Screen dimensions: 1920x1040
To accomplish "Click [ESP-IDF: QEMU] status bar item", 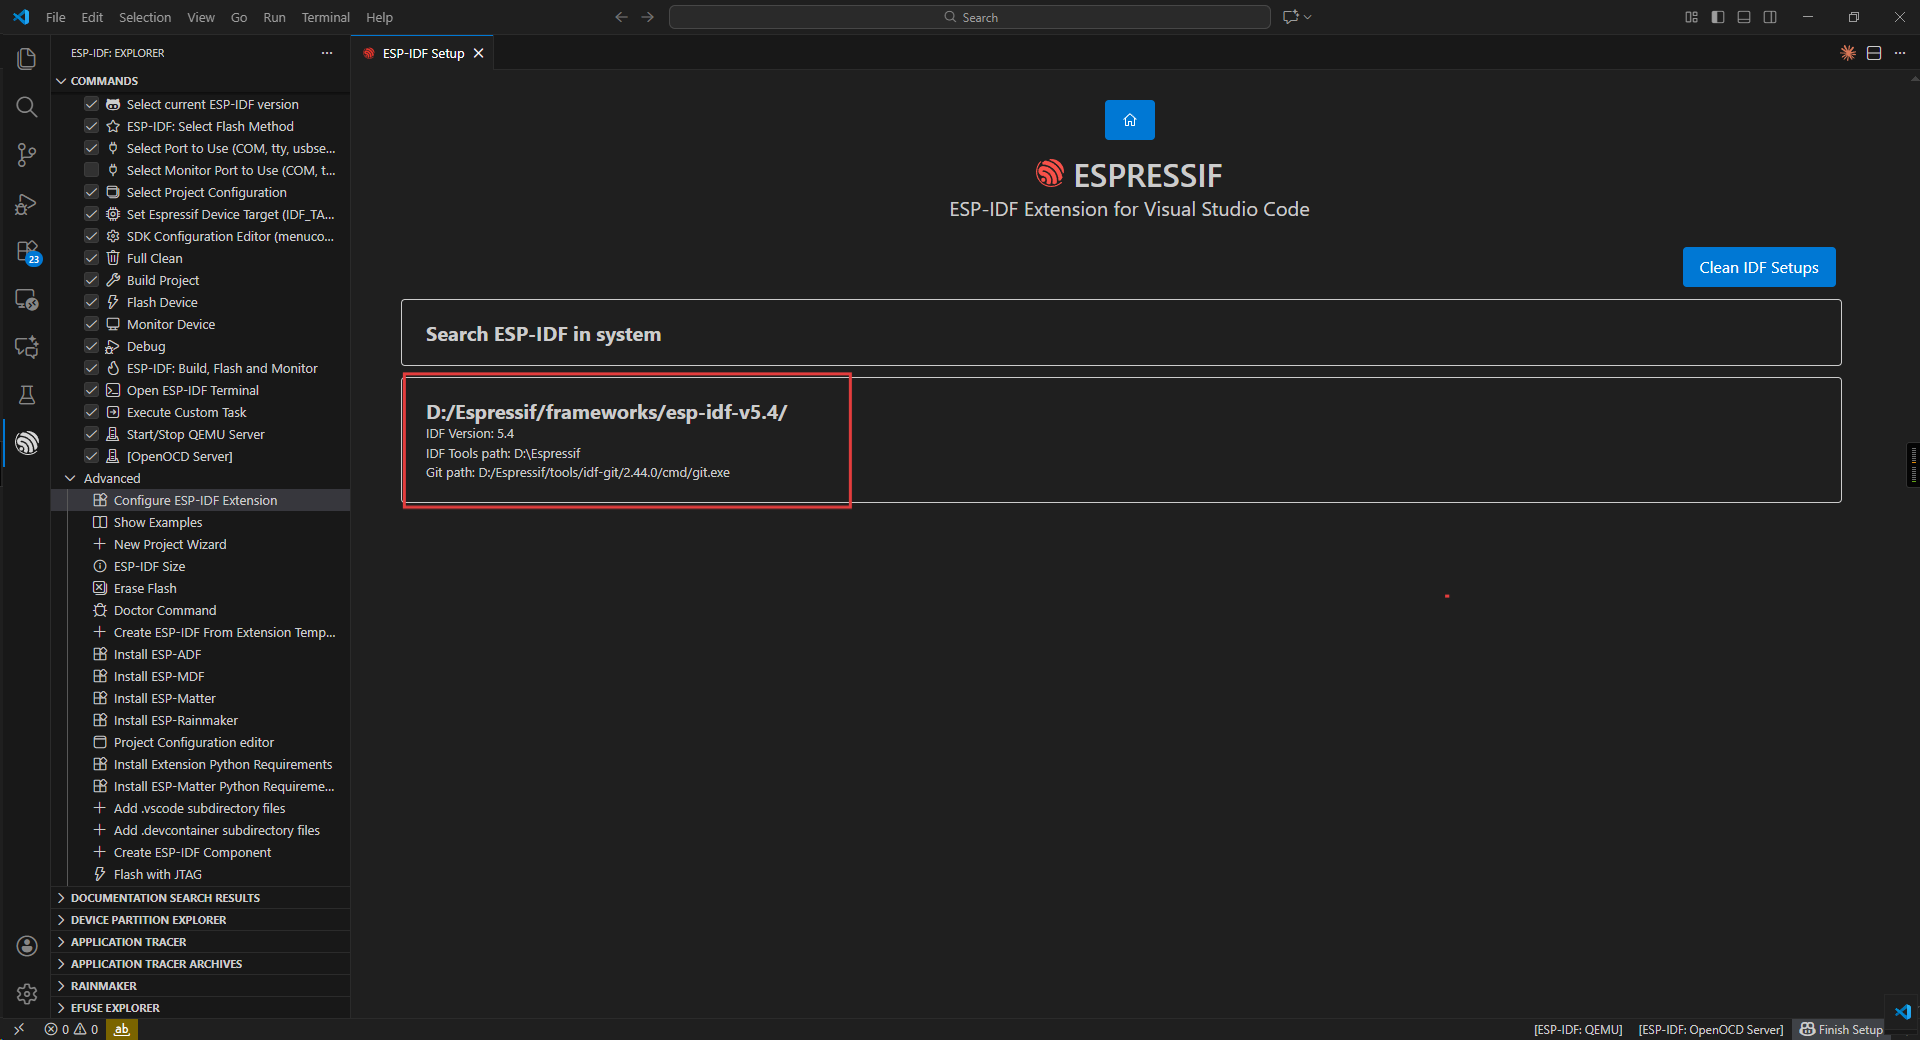I will pyautogui.click(x=1578, y=1029).
